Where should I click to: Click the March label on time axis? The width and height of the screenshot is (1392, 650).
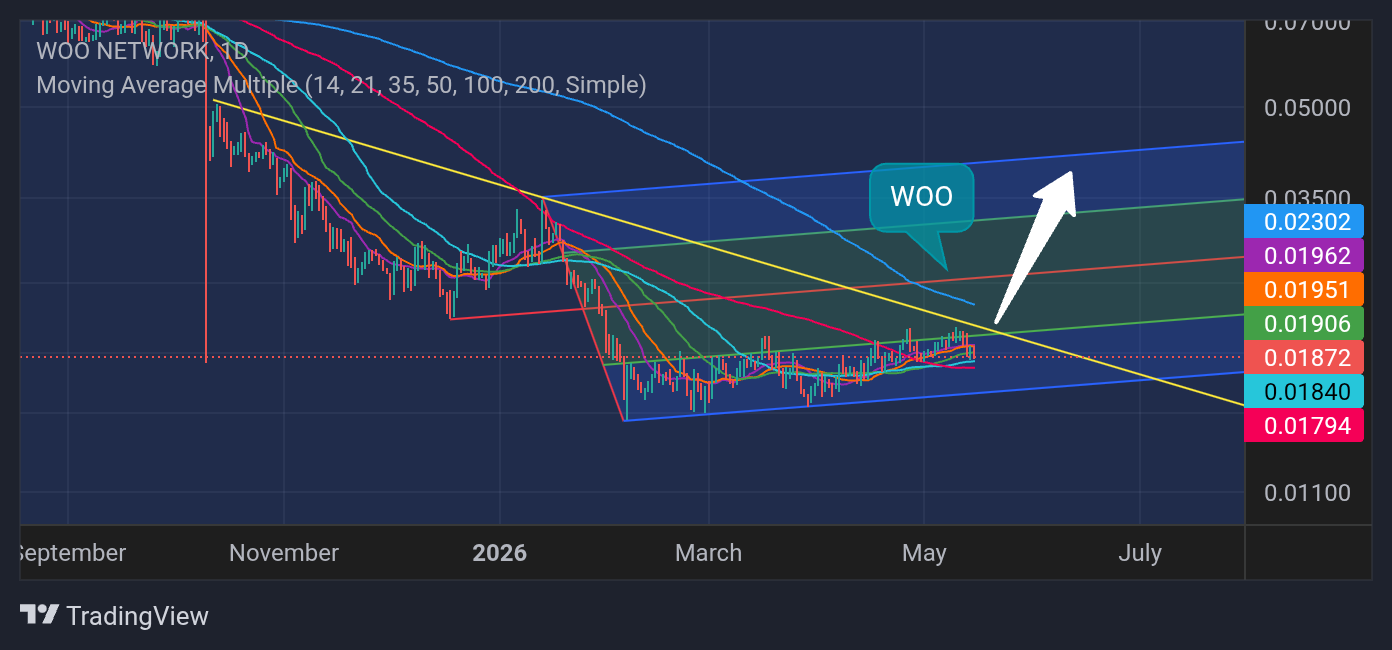(x=708, y=553)
